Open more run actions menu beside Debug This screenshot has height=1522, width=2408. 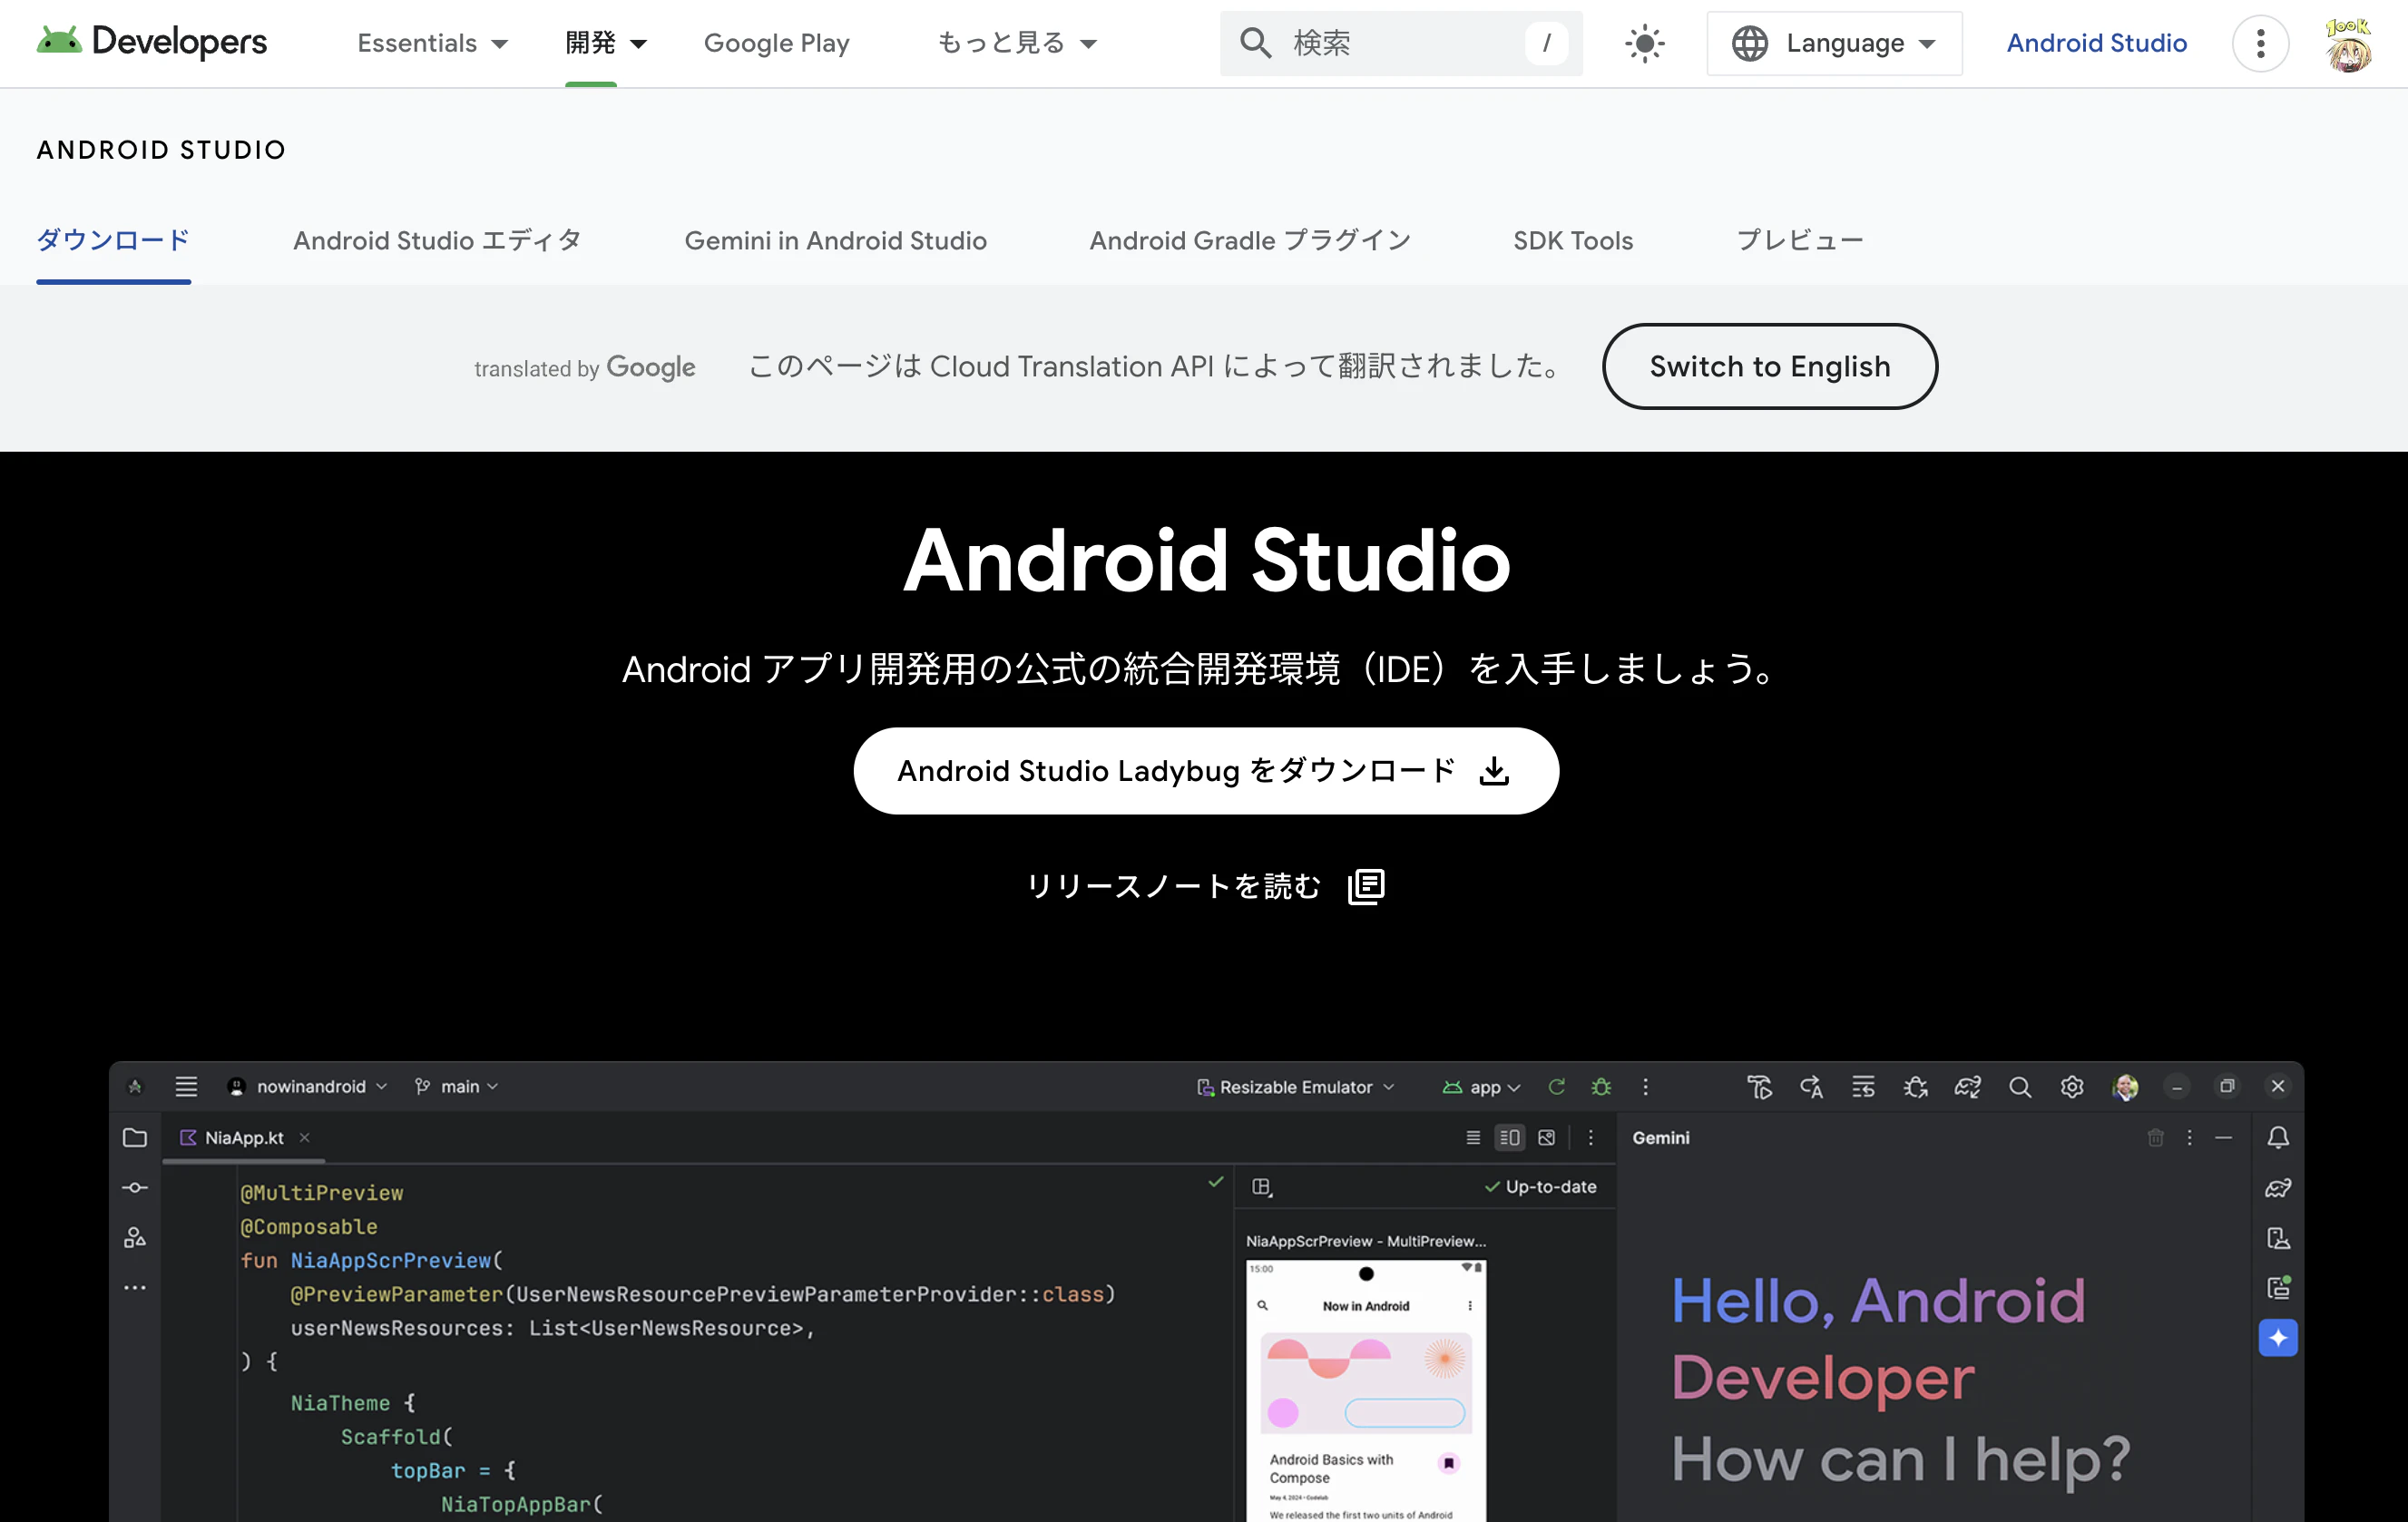tap(1645, 1087)
